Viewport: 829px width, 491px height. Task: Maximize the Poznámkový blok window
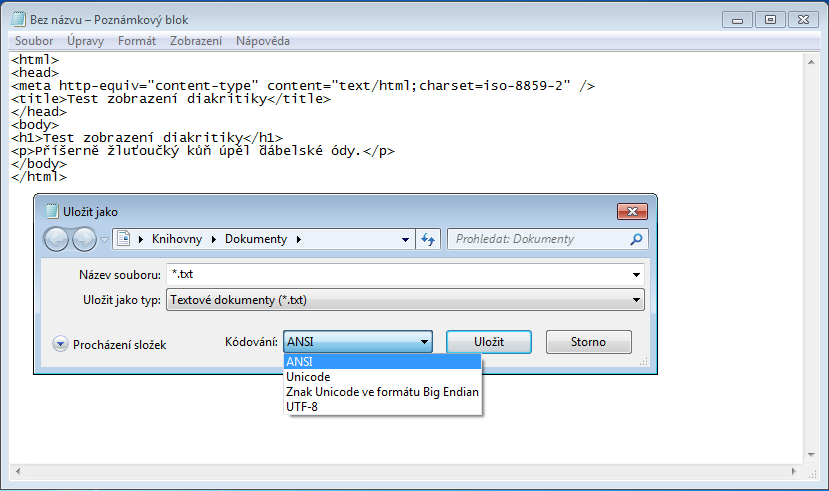[770, 20]
